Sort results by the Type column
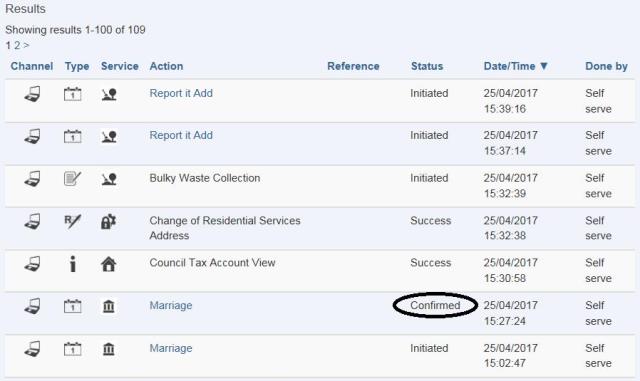This screenshot has width=640, height=381. pos(77,66)
